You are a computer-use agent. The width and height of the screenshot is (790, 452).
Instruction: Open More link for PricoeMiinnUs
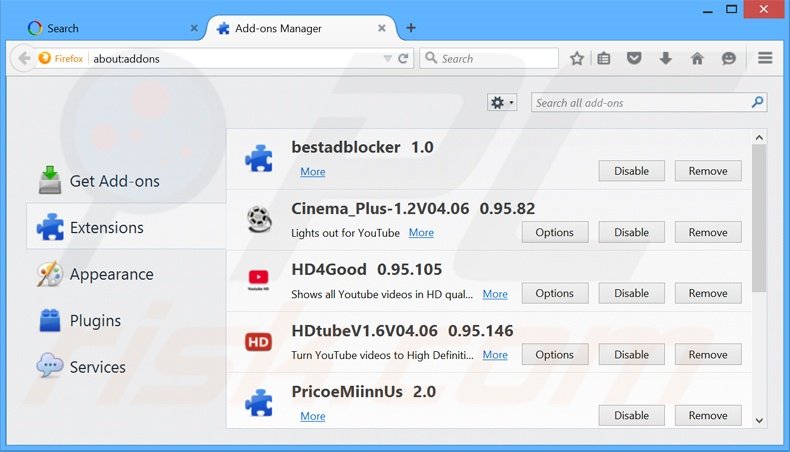click(x=313, y=416)
